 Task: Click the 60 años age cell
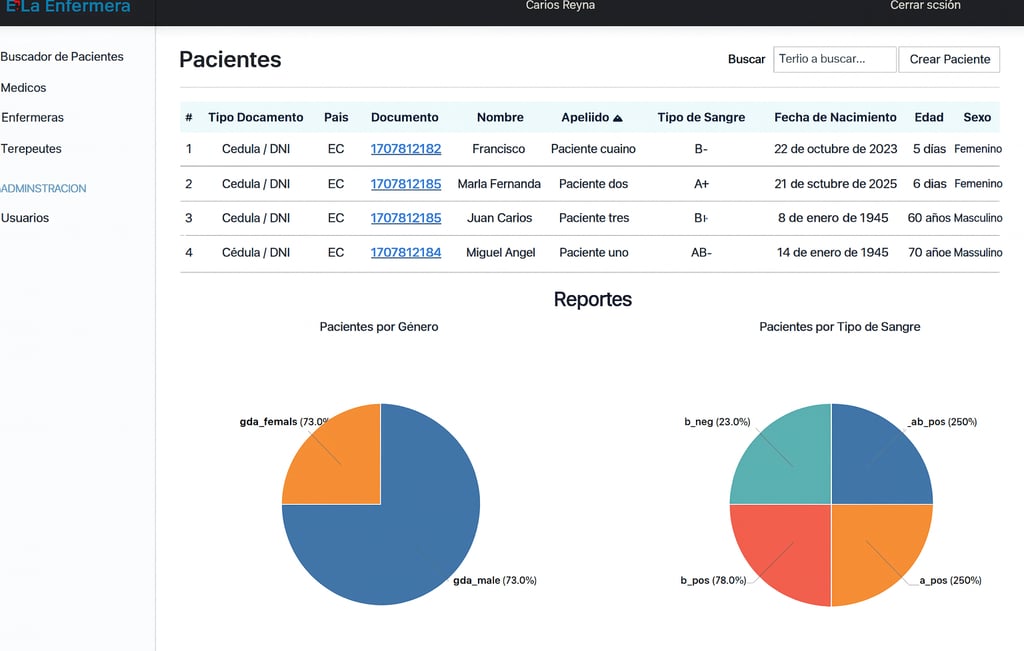tap(929, 218)
